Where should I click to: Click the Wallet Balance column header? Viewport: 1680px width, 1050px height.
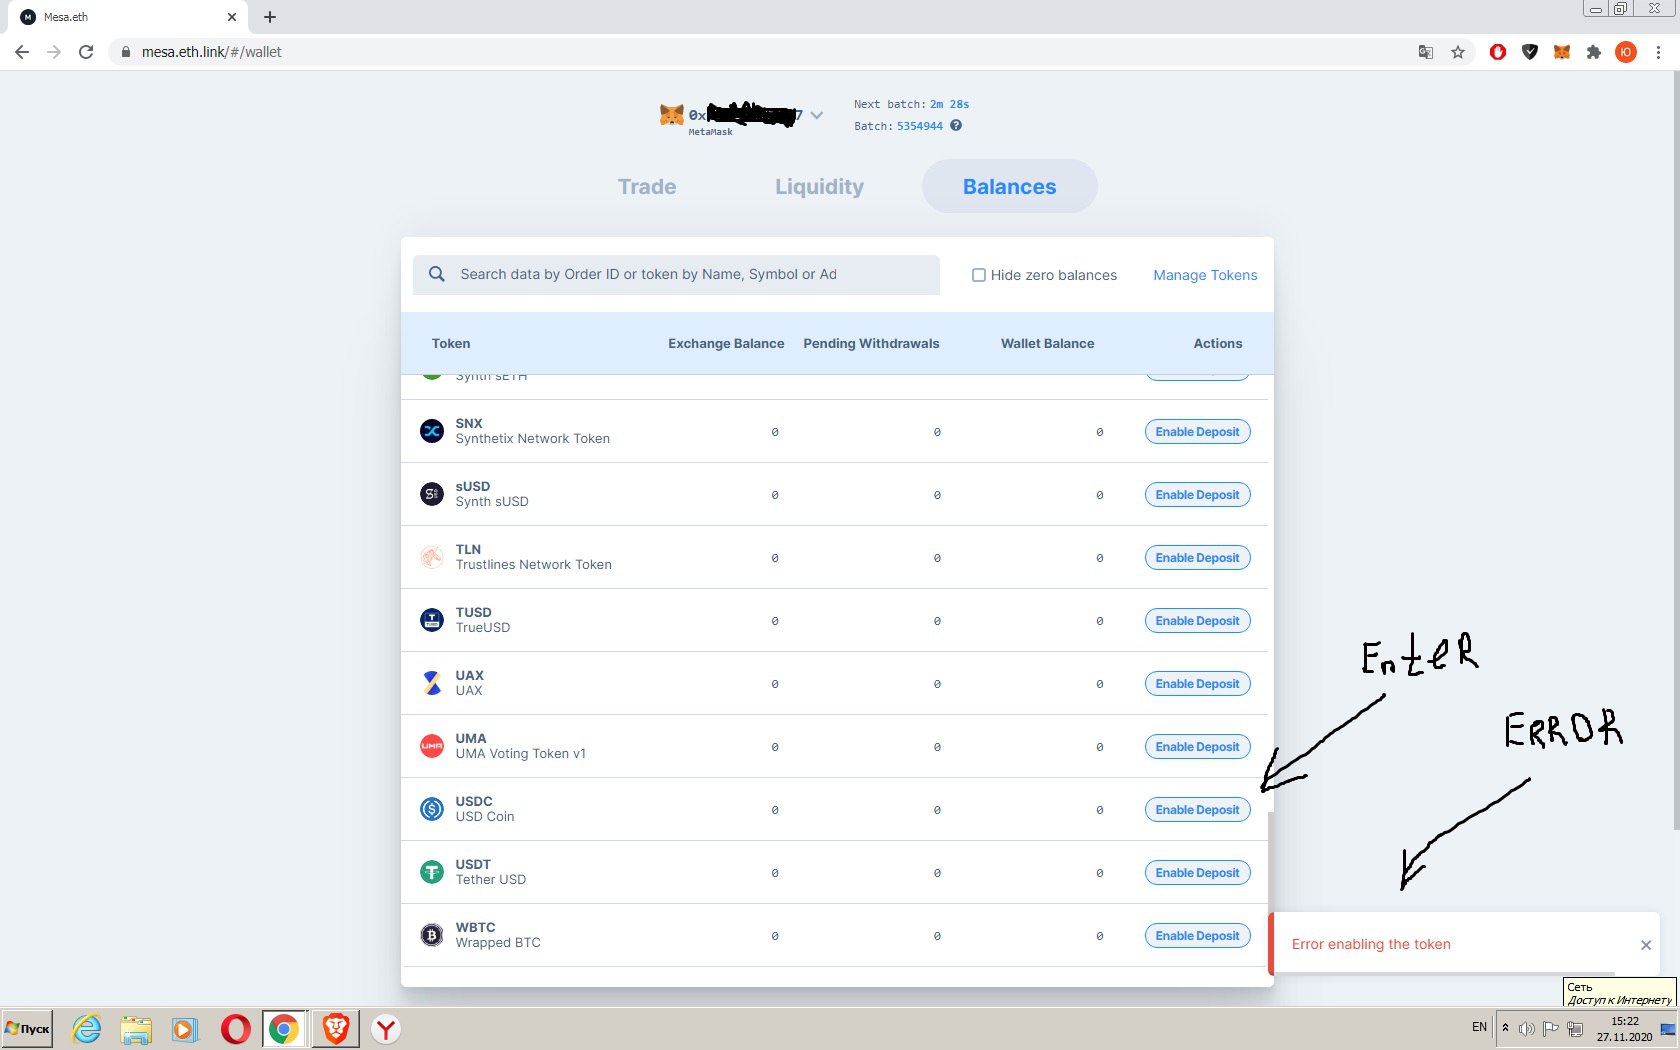(1047, 343)
